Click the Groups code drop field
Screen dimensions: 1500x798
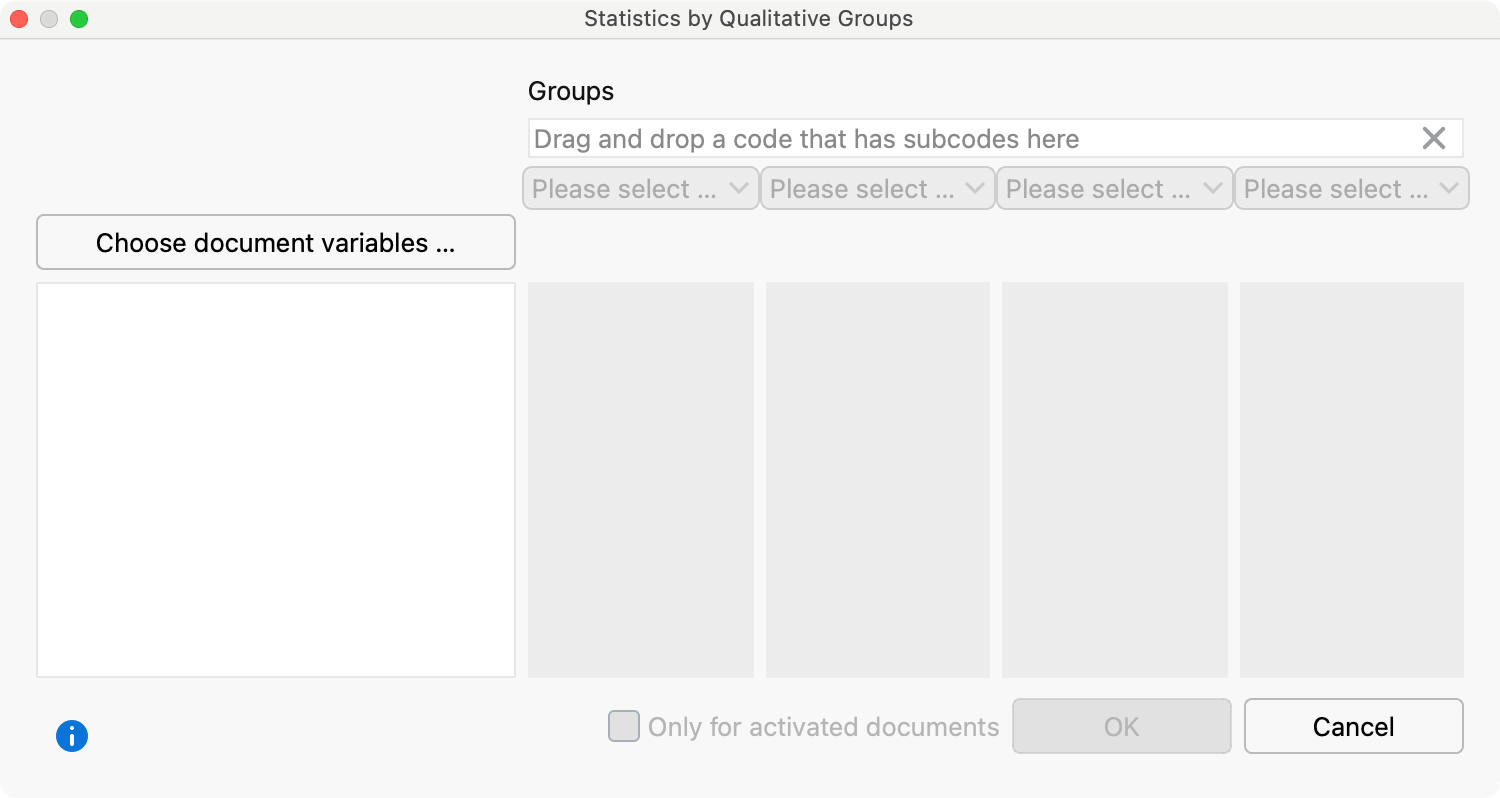click(995, 139)
